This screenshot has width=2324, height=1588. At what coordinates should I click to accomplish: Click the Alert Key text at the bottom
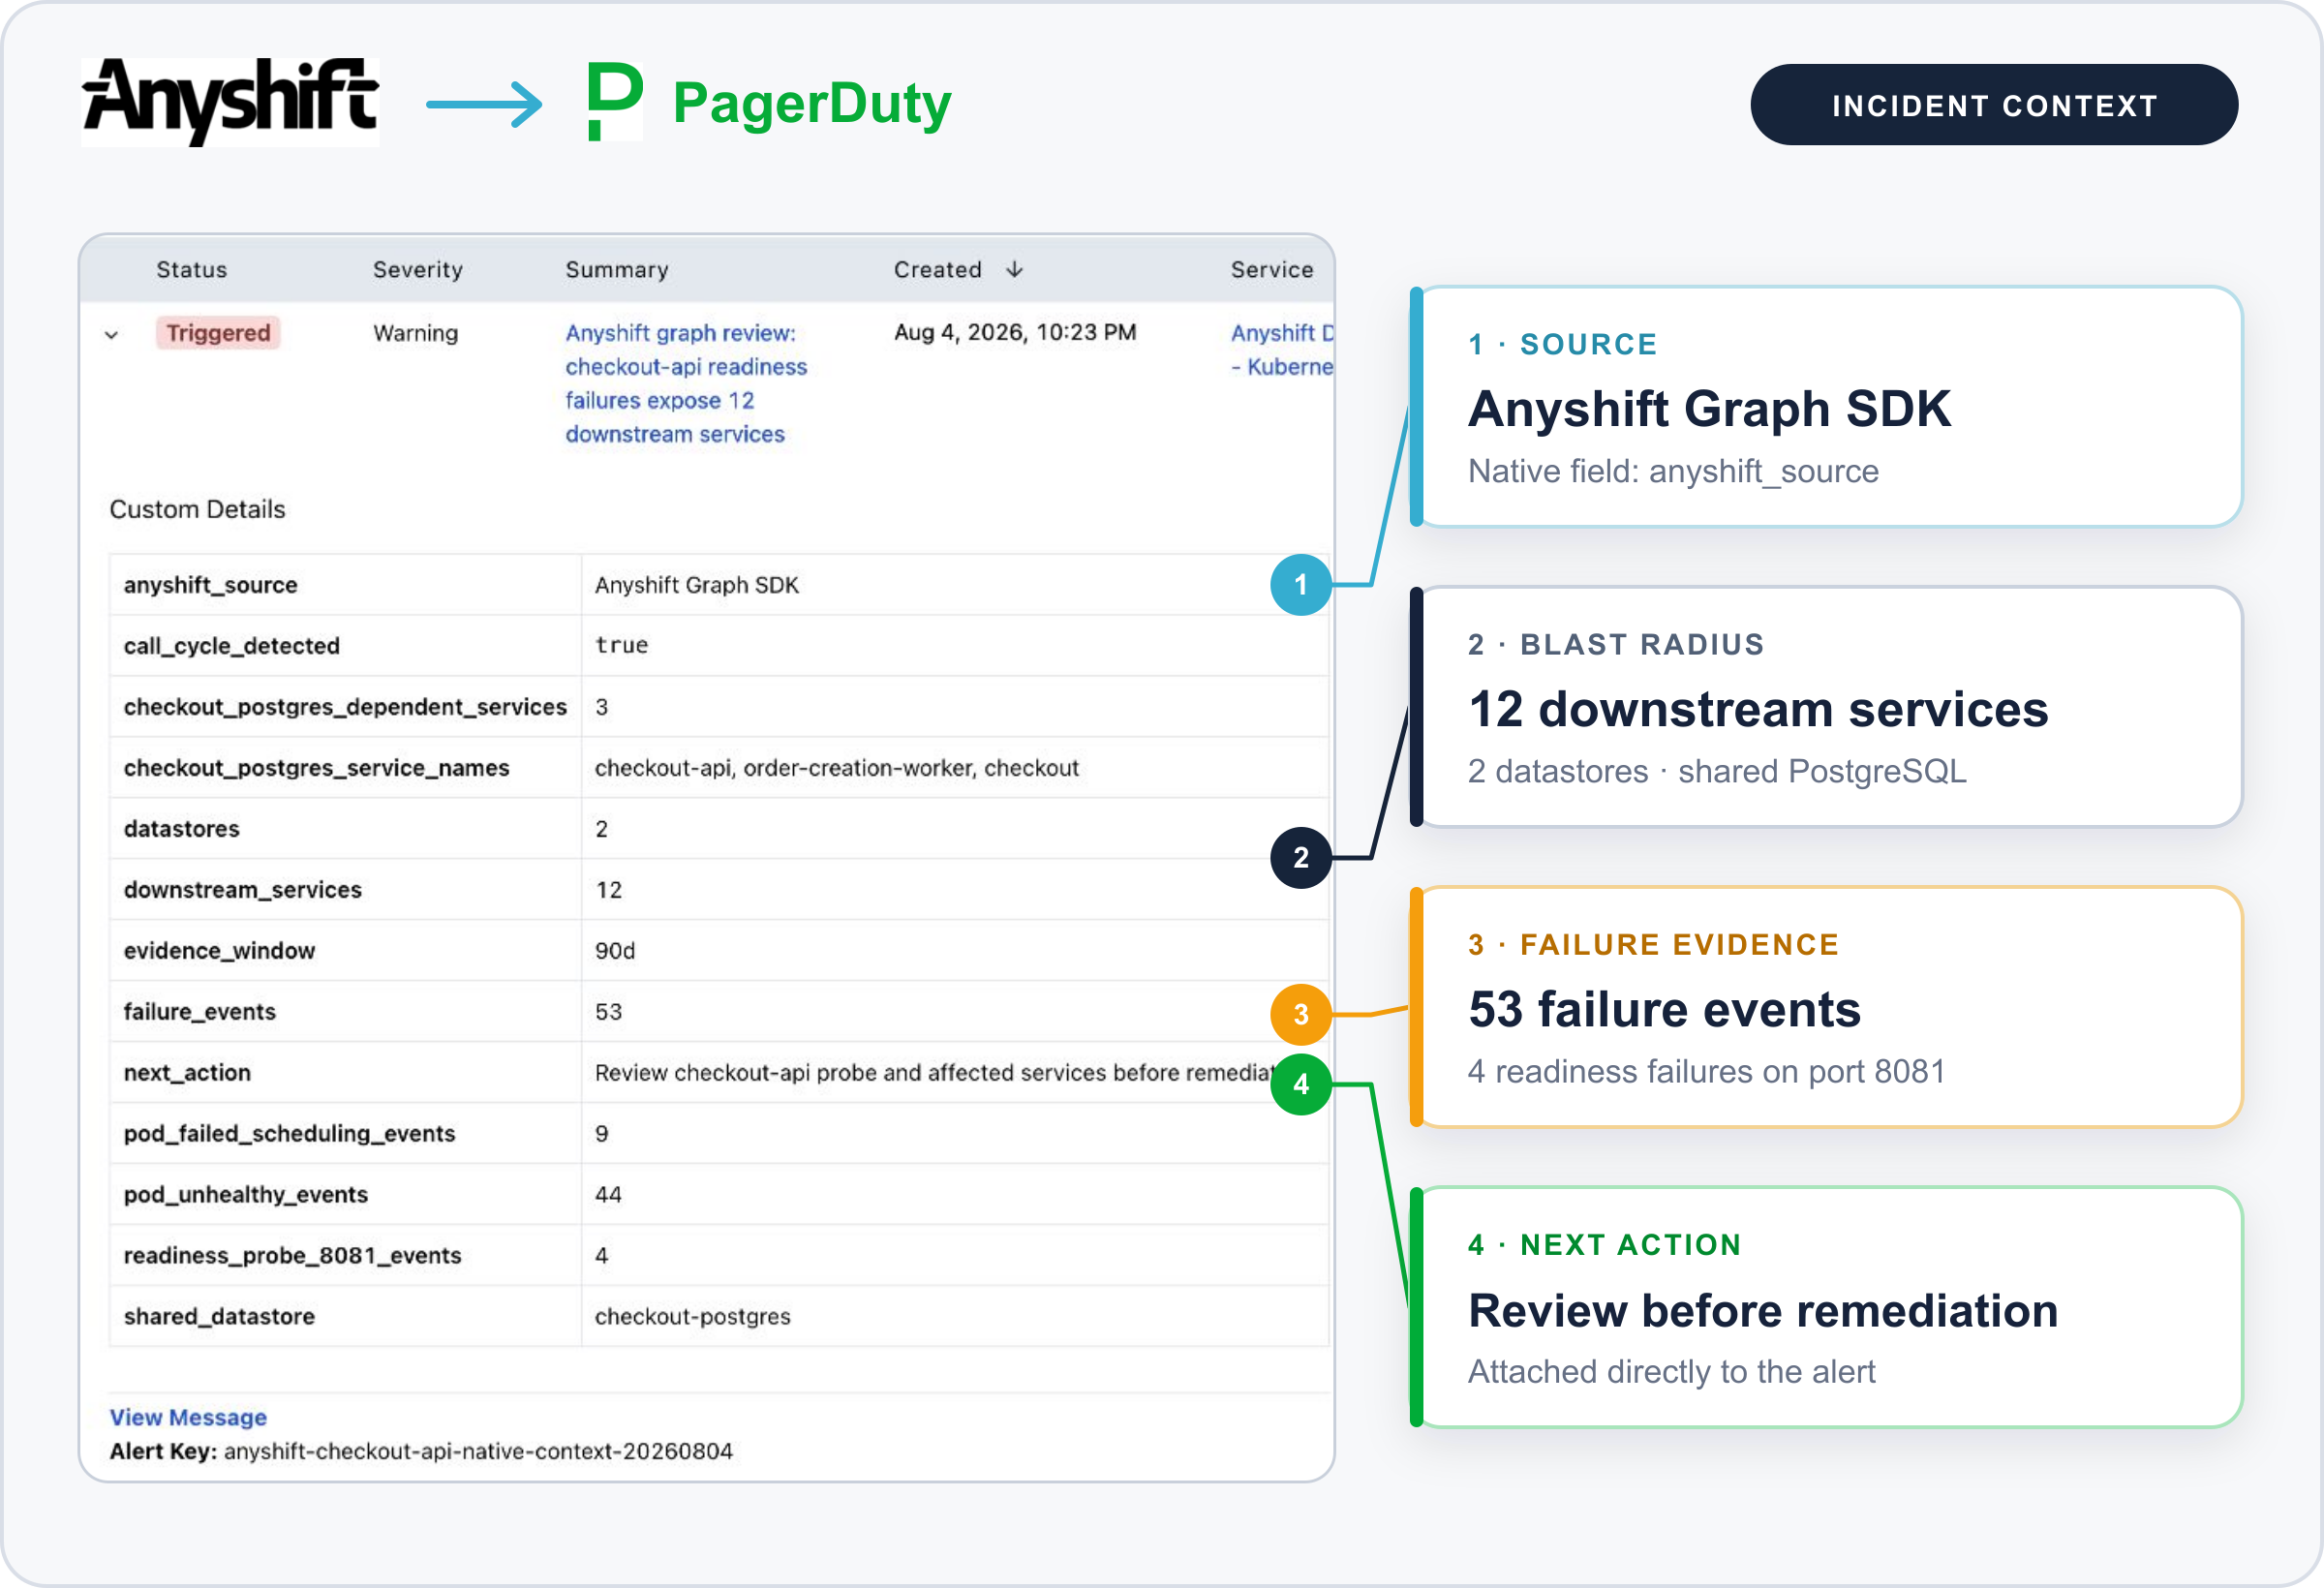[x=421, y=1452]
